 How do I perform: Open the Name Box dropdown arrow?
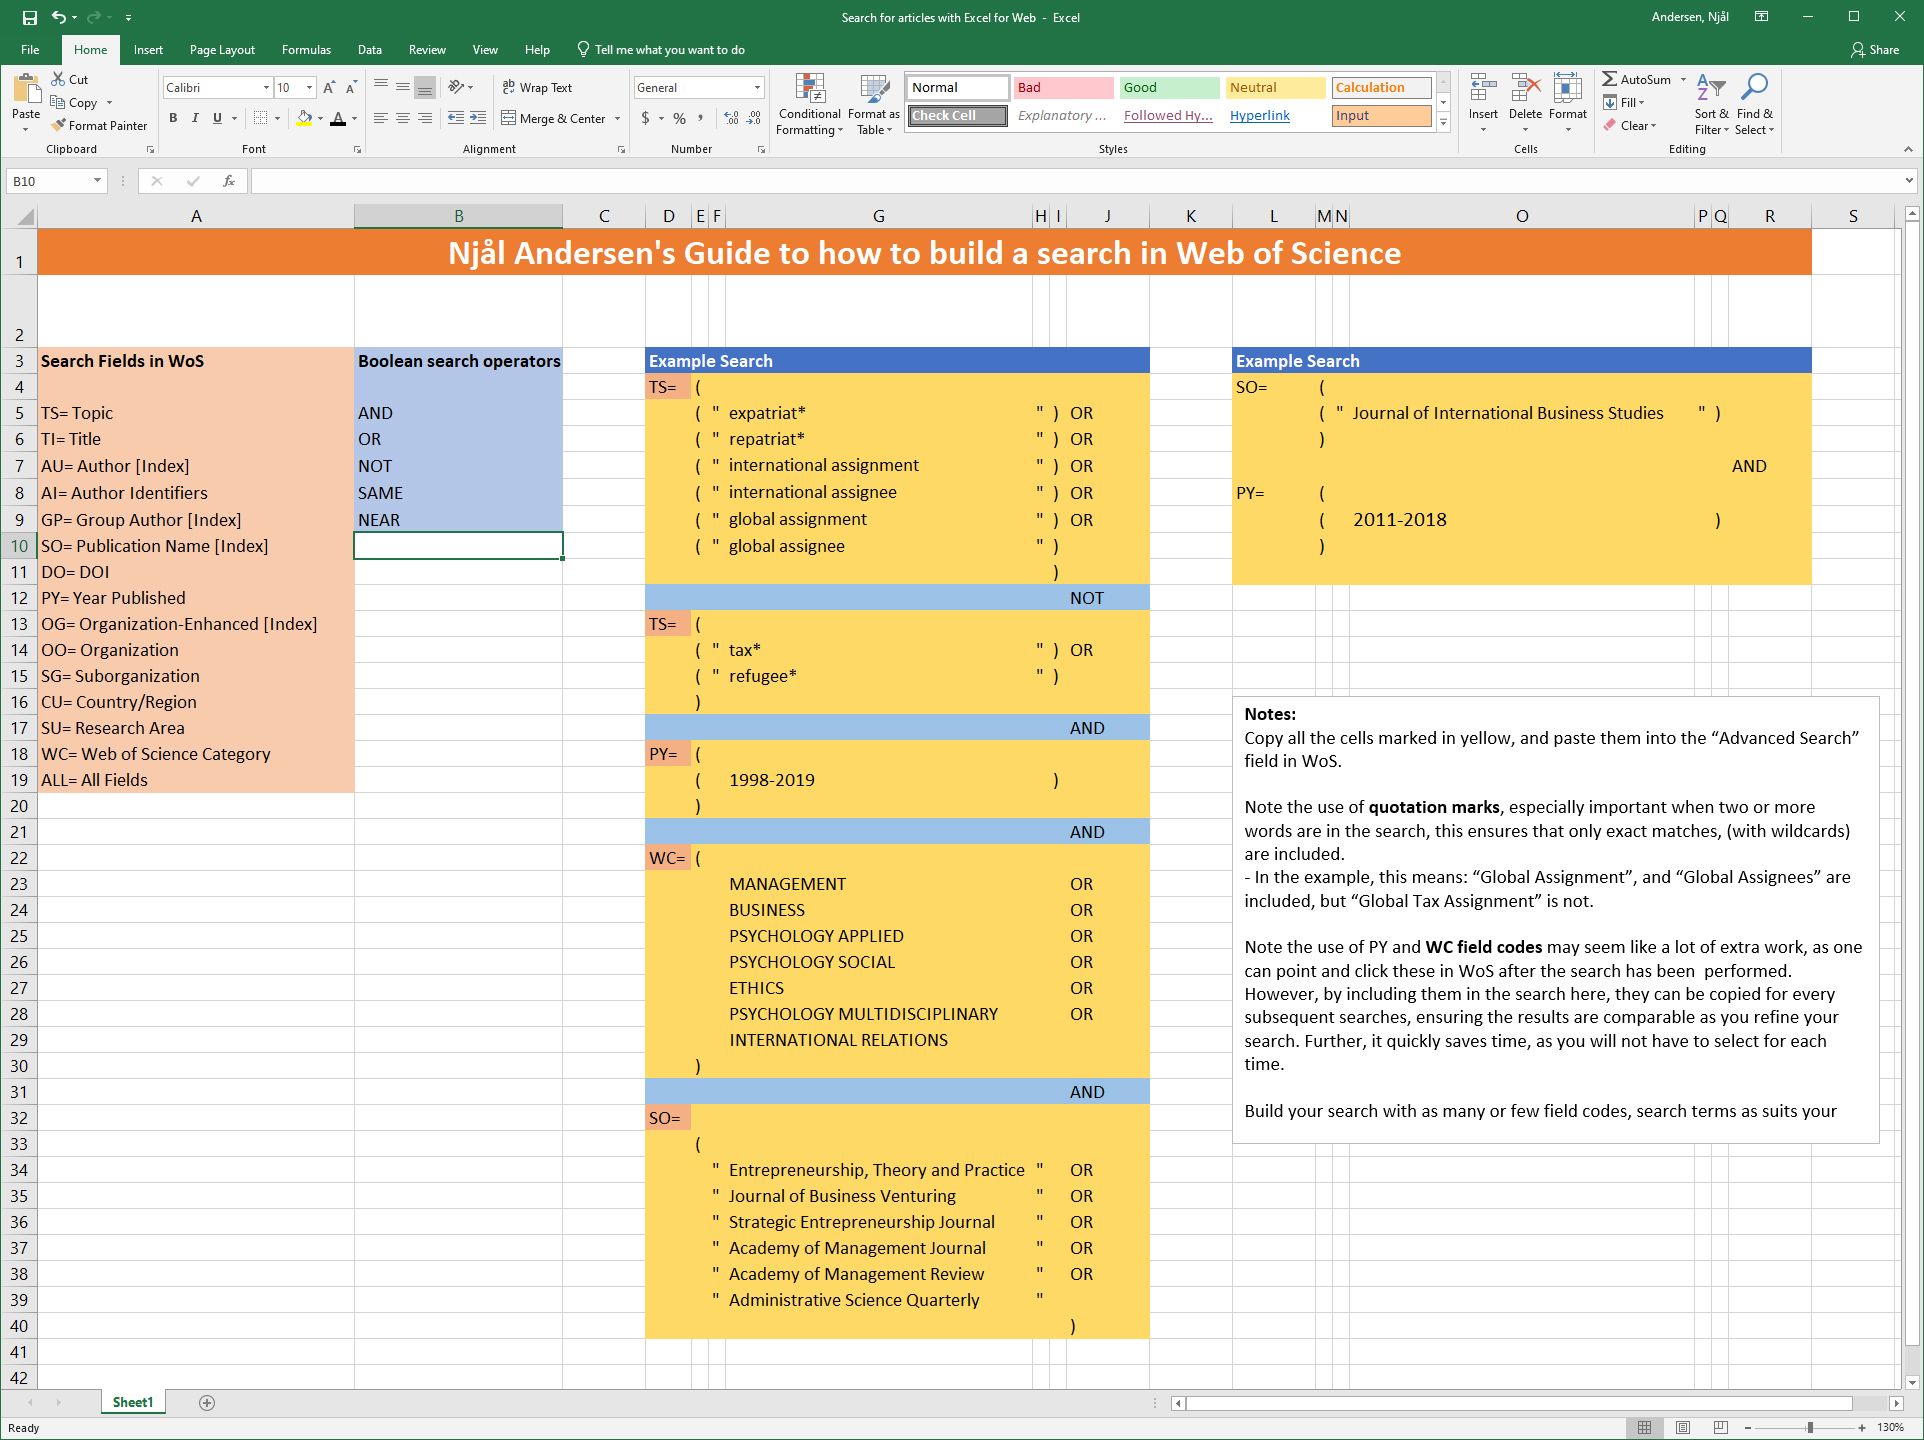pyautogui.click(x=97, y=181)
